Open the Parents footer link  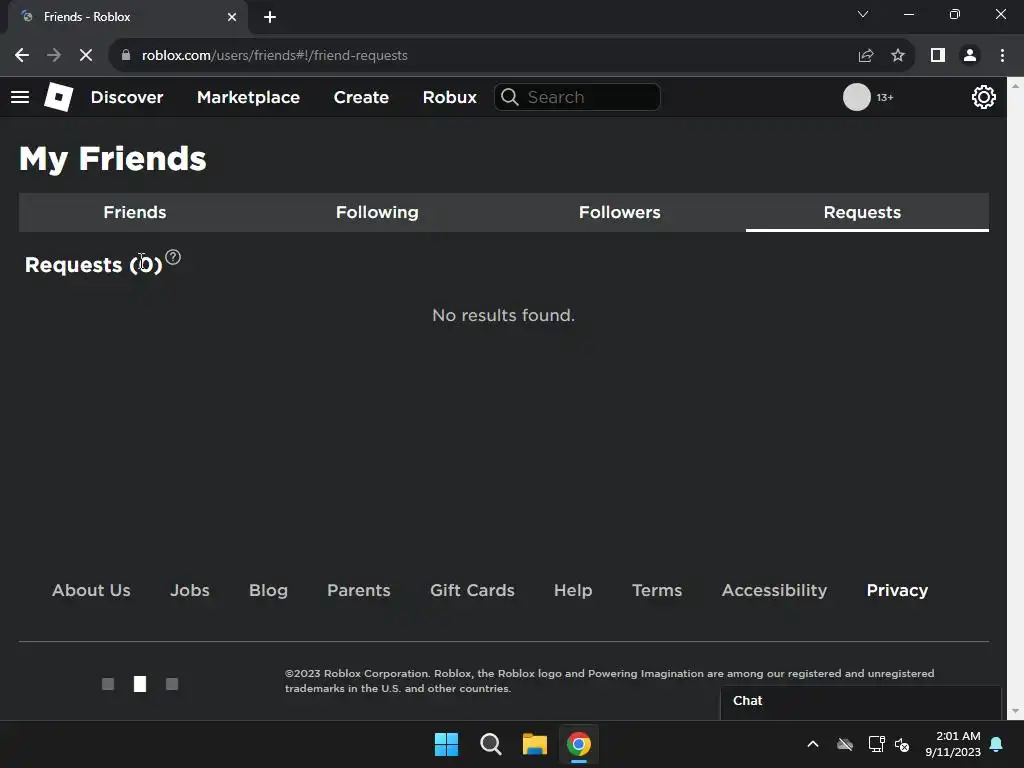point(359,590)
